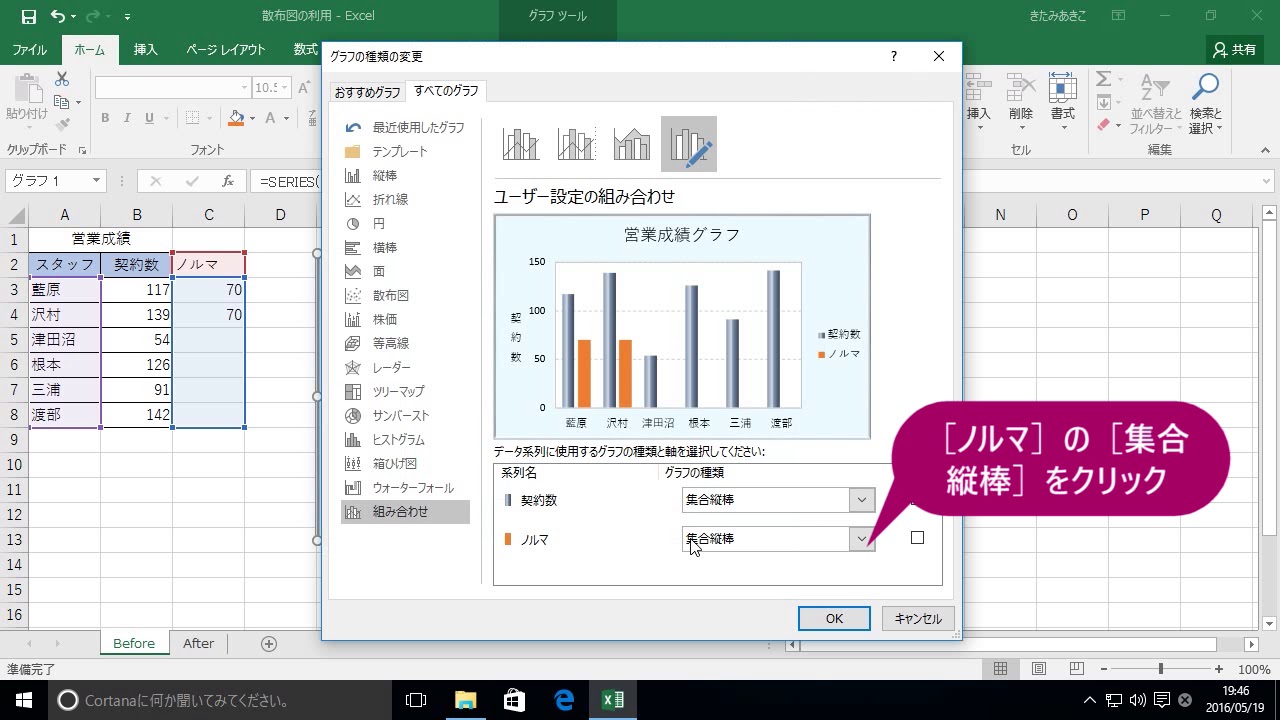Click the chart preview thumbnail

[682, 327]
